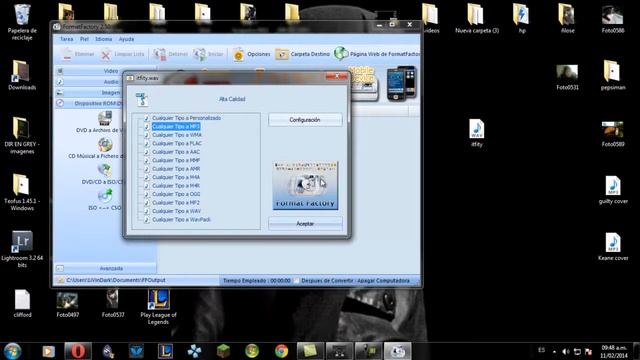Open the Tarea menu
Screen dimensions: 640x360
tap(67, 39)
